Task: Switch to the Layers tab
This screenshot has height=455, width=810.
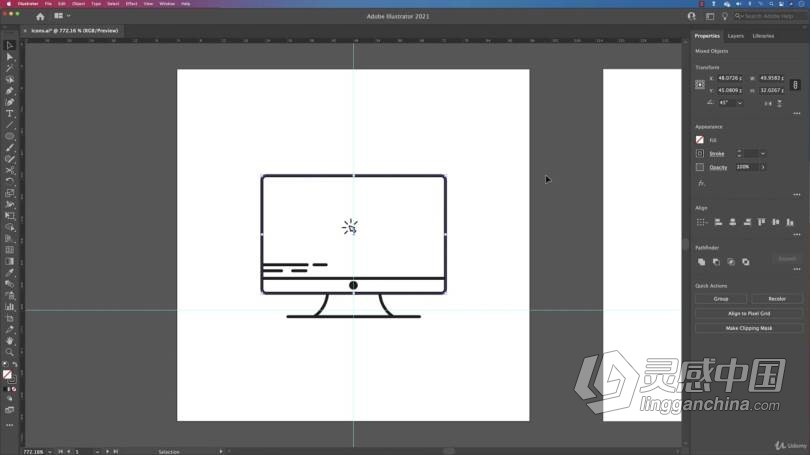Action: point(736,36)
